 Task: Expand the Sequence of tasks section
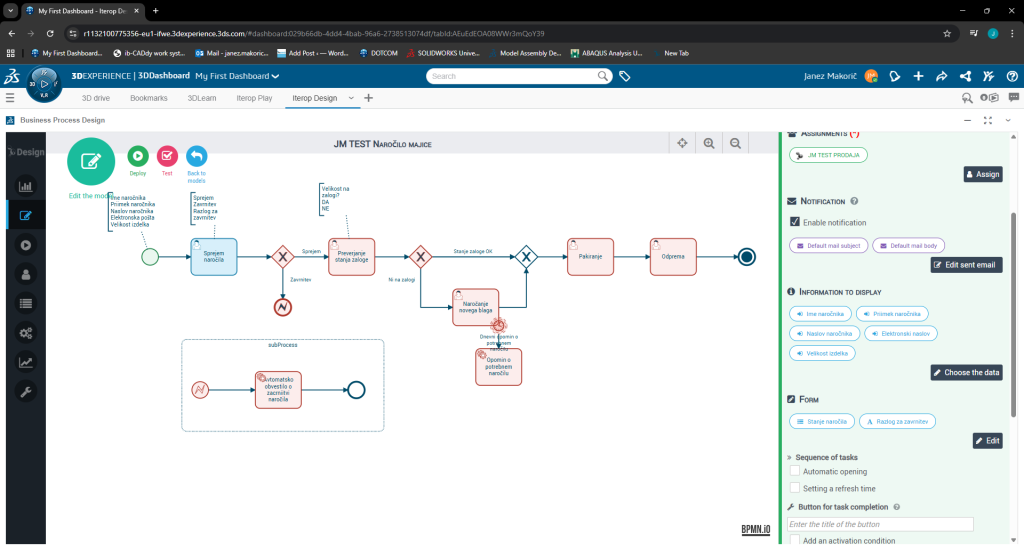[790, 457]
